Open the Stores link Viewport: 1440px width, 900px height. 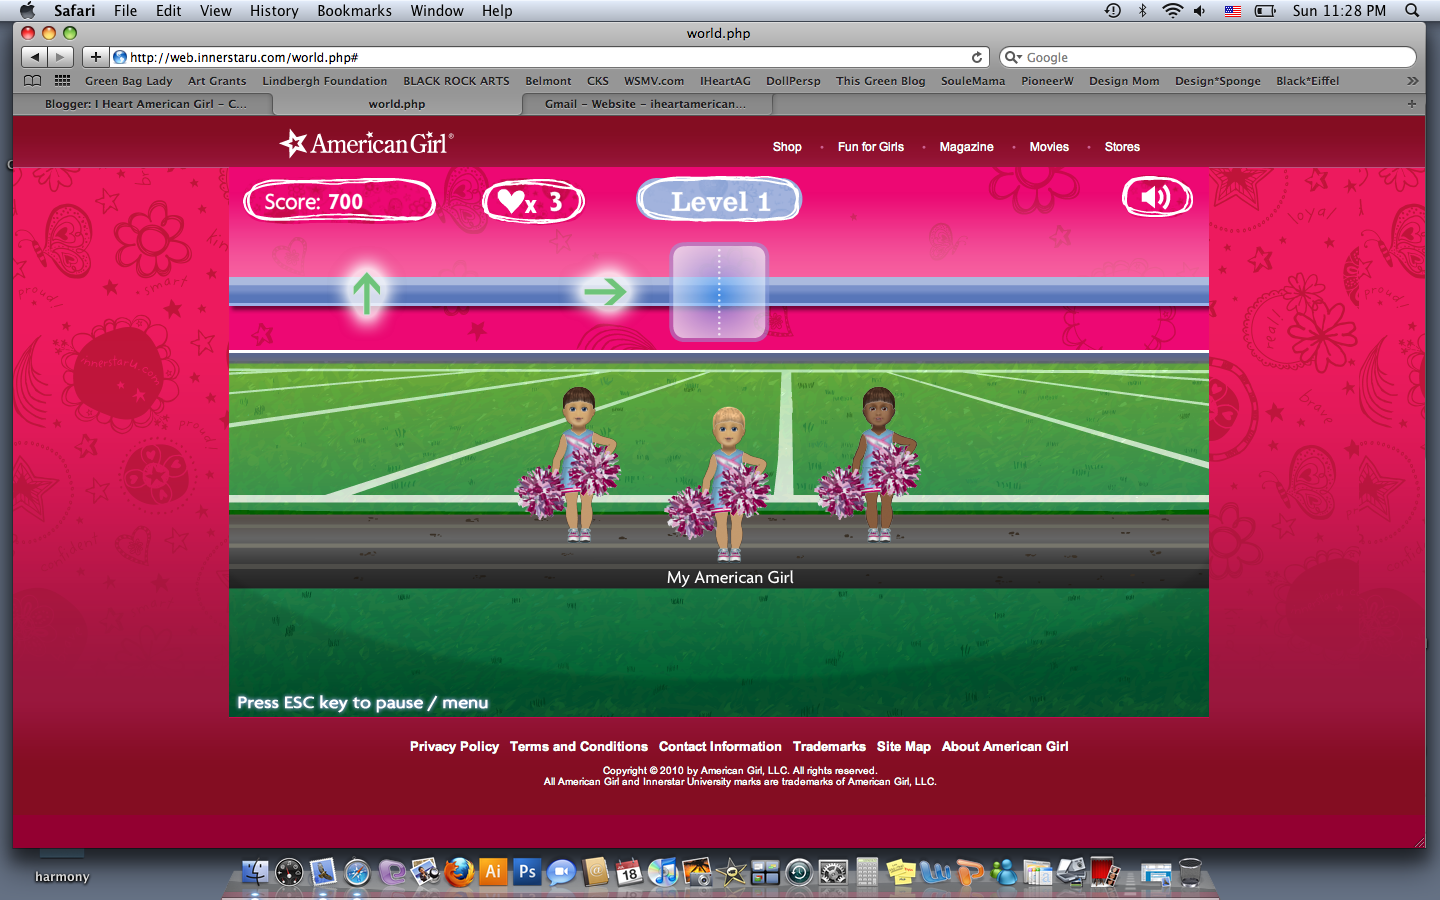click(x=1122, y=147)
